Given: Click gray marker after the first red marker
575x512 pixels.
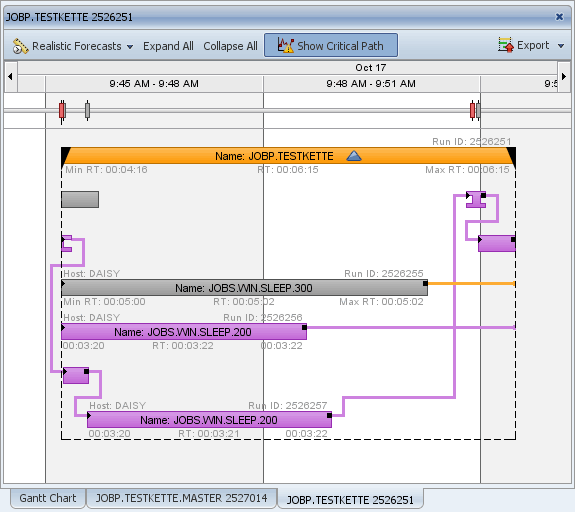Looking at the screenshot, I should [x=87, y=110].
